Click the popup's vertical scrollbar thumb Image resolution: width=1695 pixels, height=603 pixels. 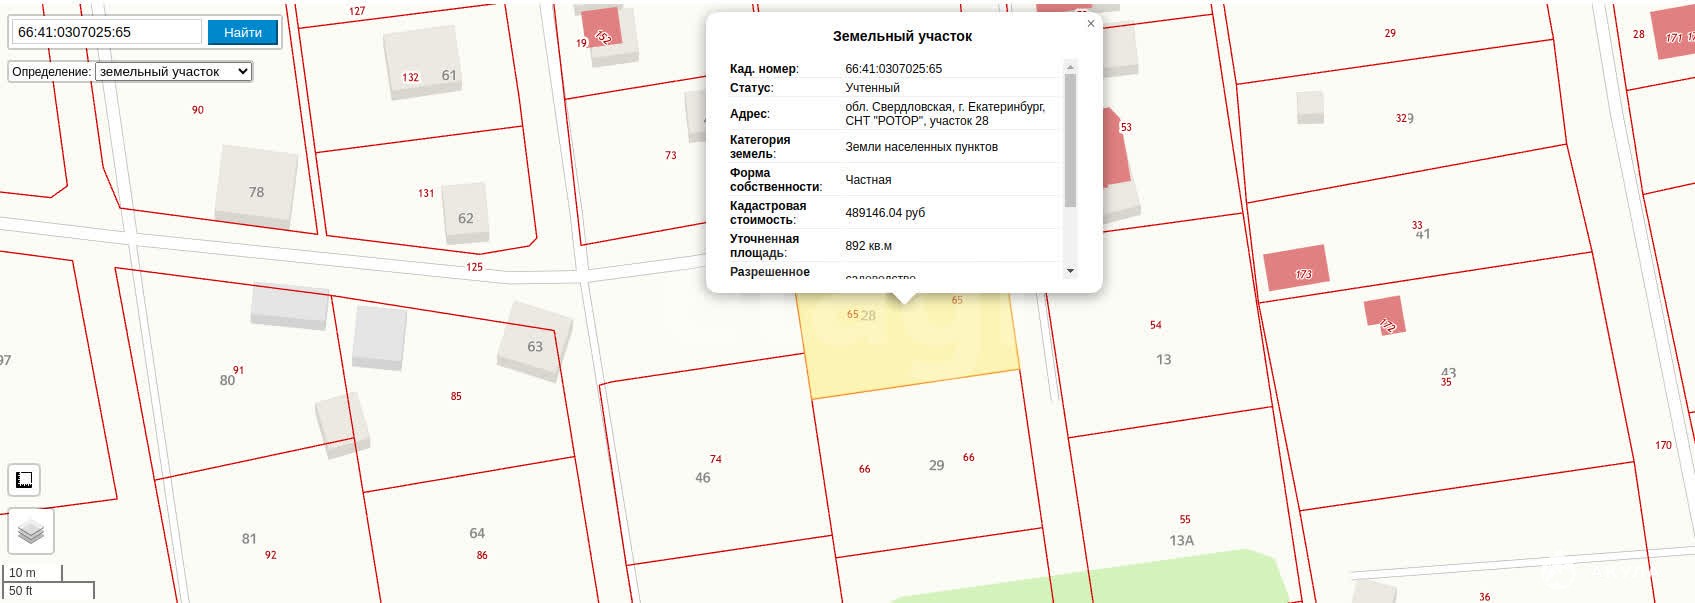pyautogui.click(x=1070, y=140)
